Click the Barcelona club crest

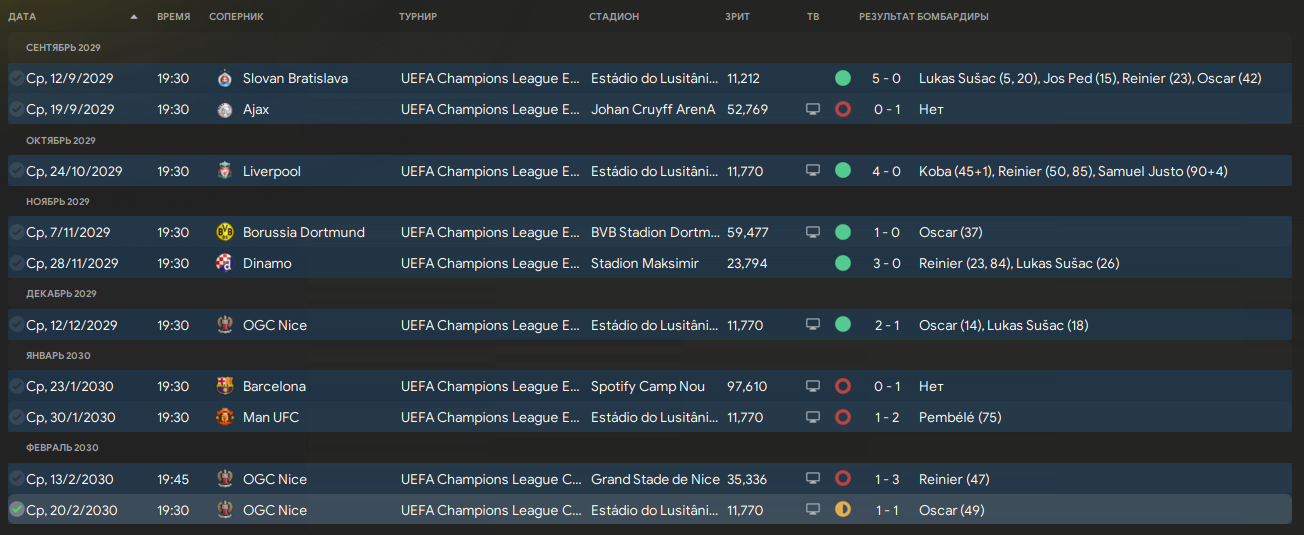pyautogui.click(x=224, y=386)
